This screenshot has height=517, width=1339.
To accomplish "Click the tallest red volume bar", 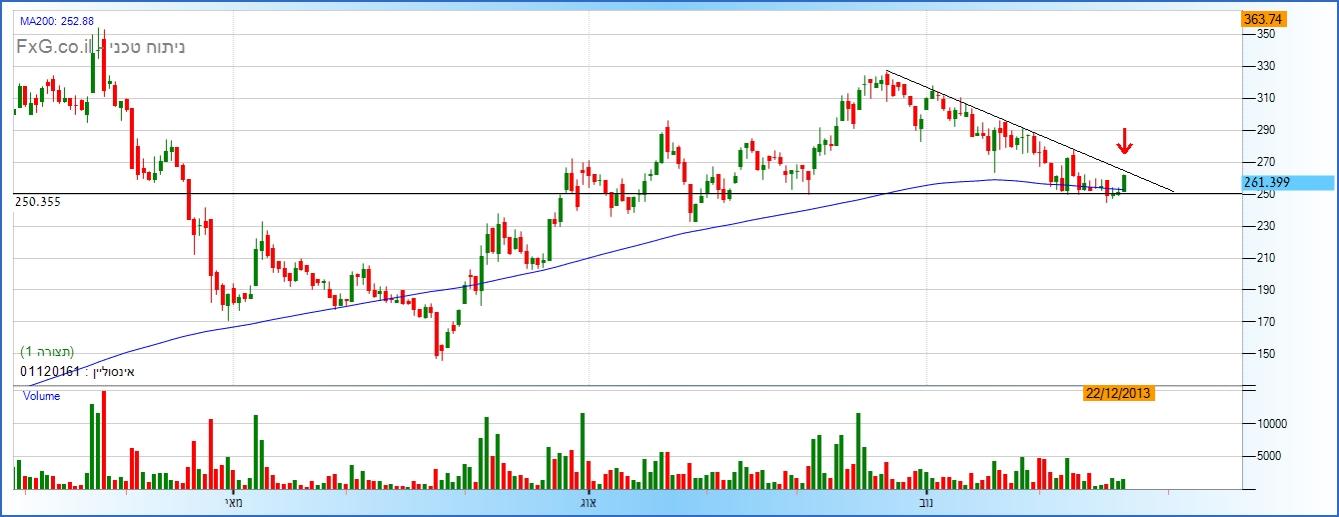I will pos(103,440).
